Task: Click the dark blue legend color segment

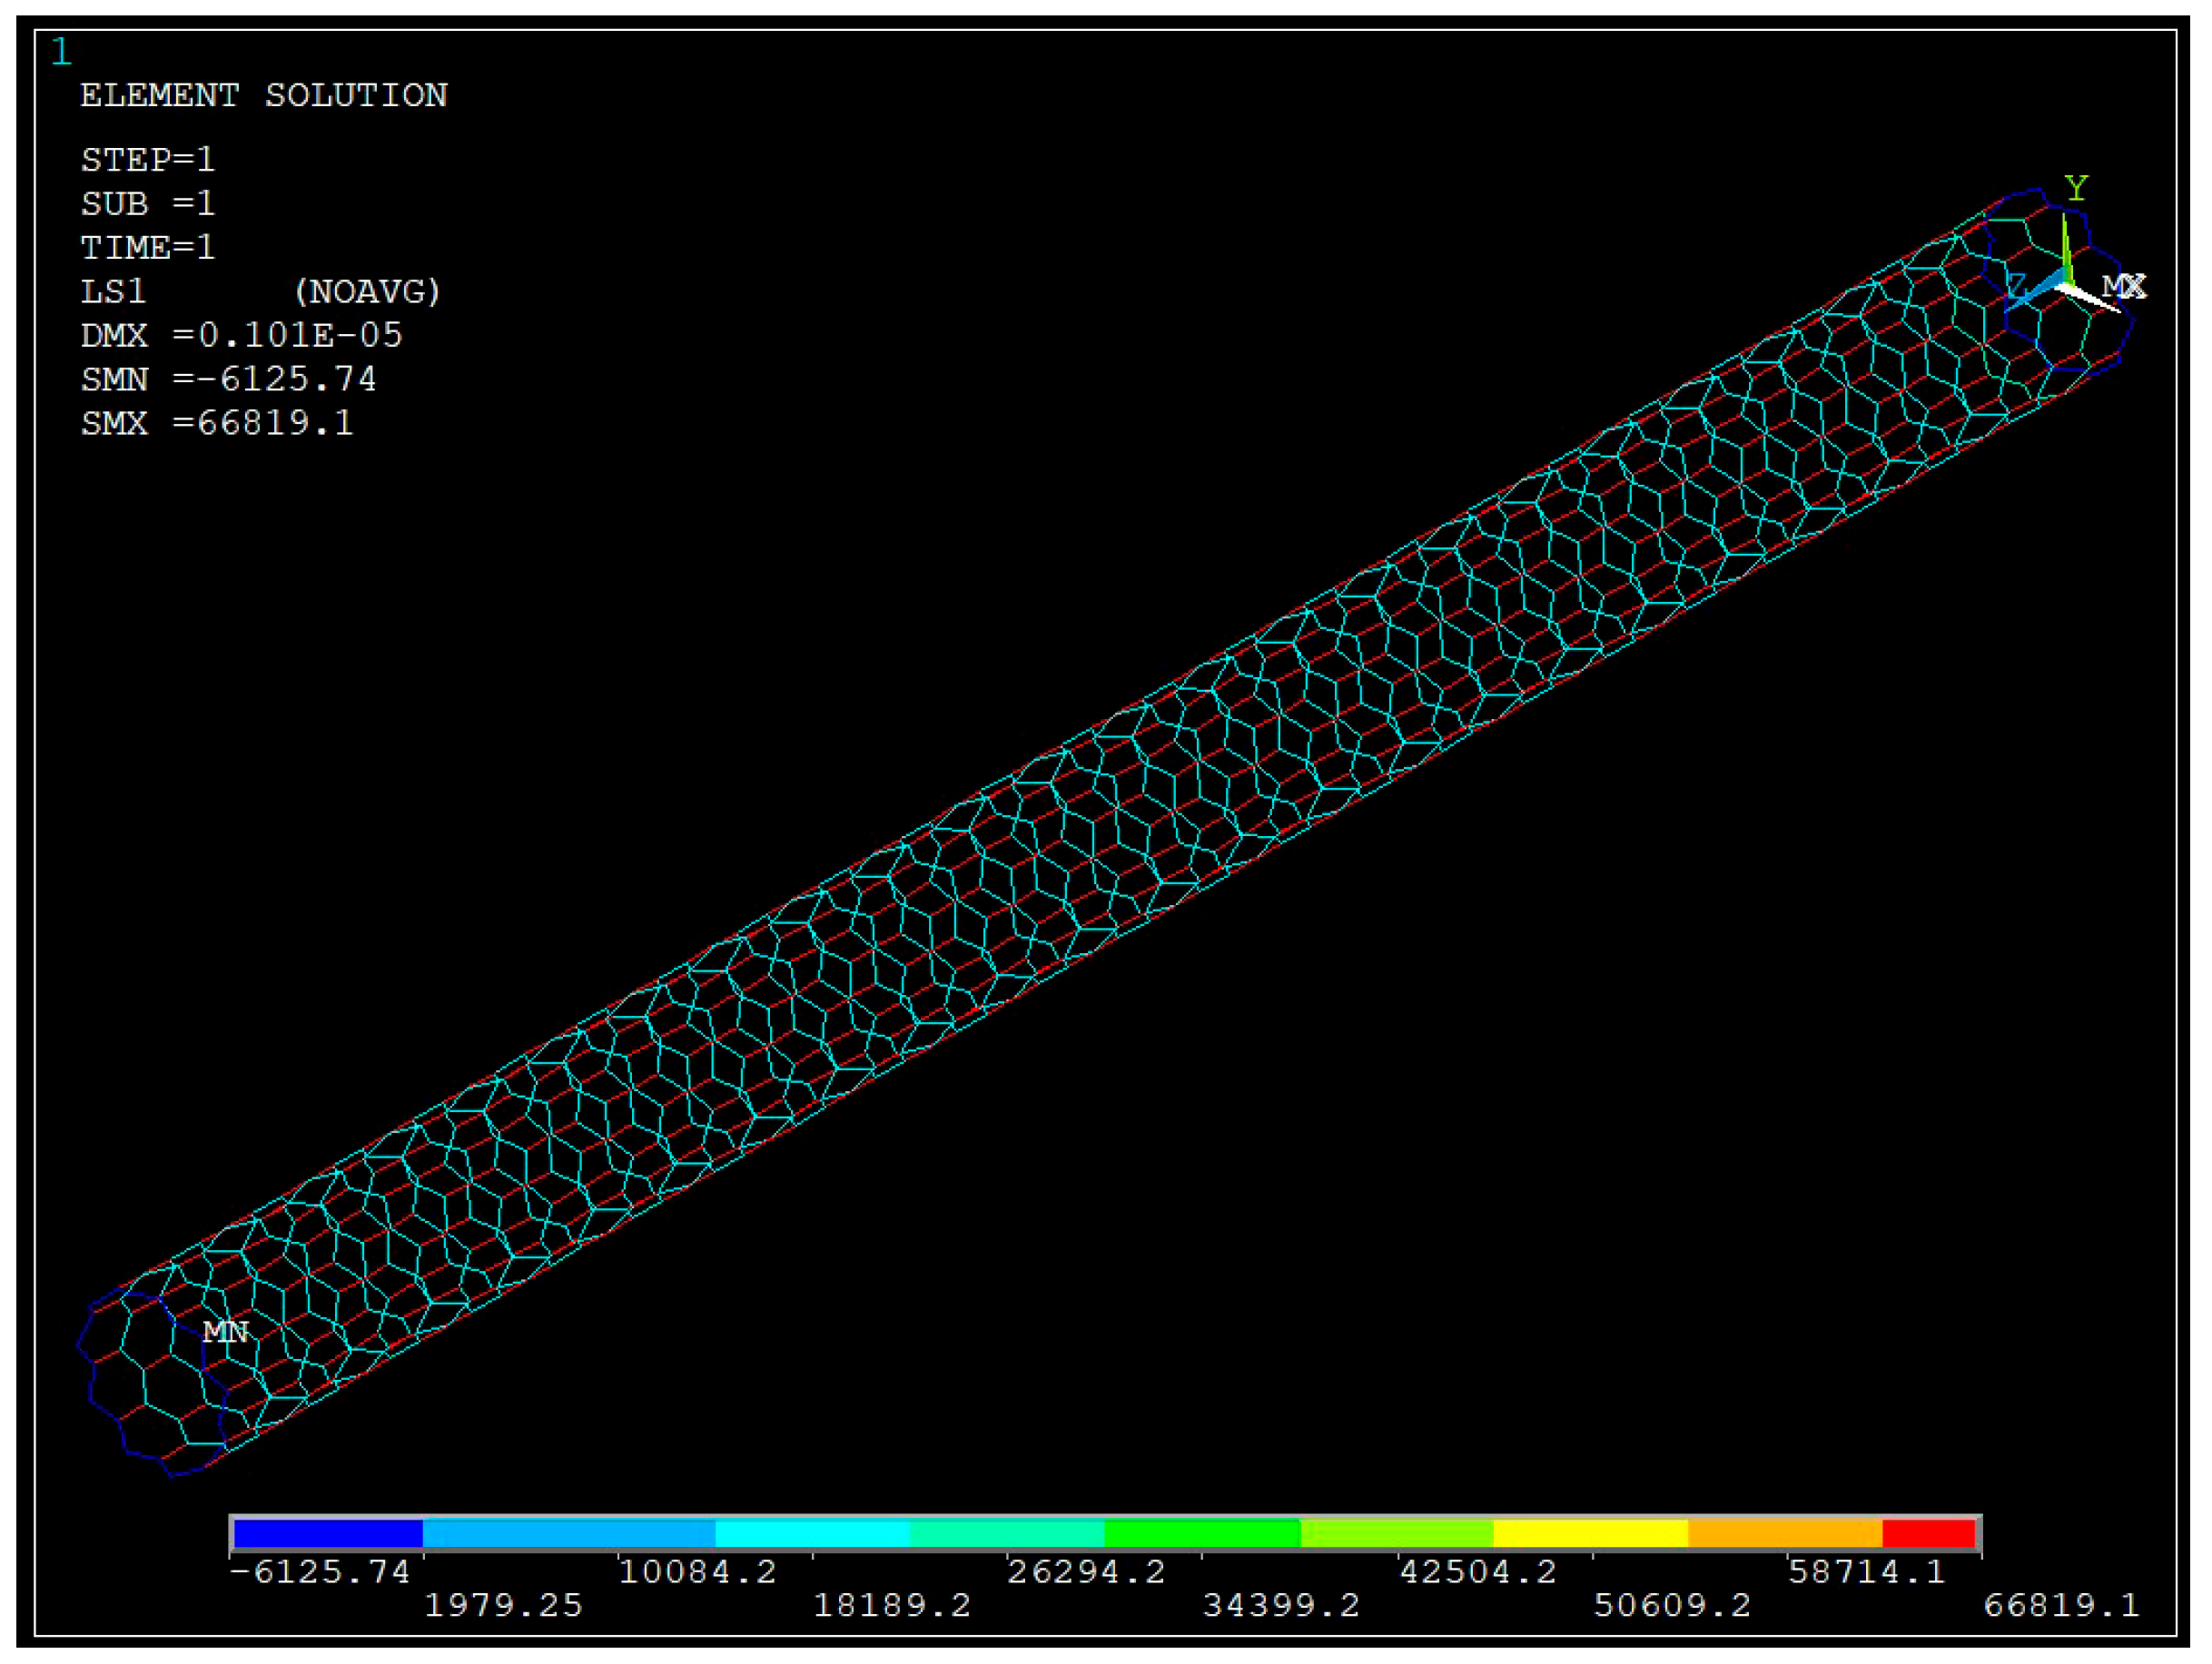Action: click(x=327, y=1533)
